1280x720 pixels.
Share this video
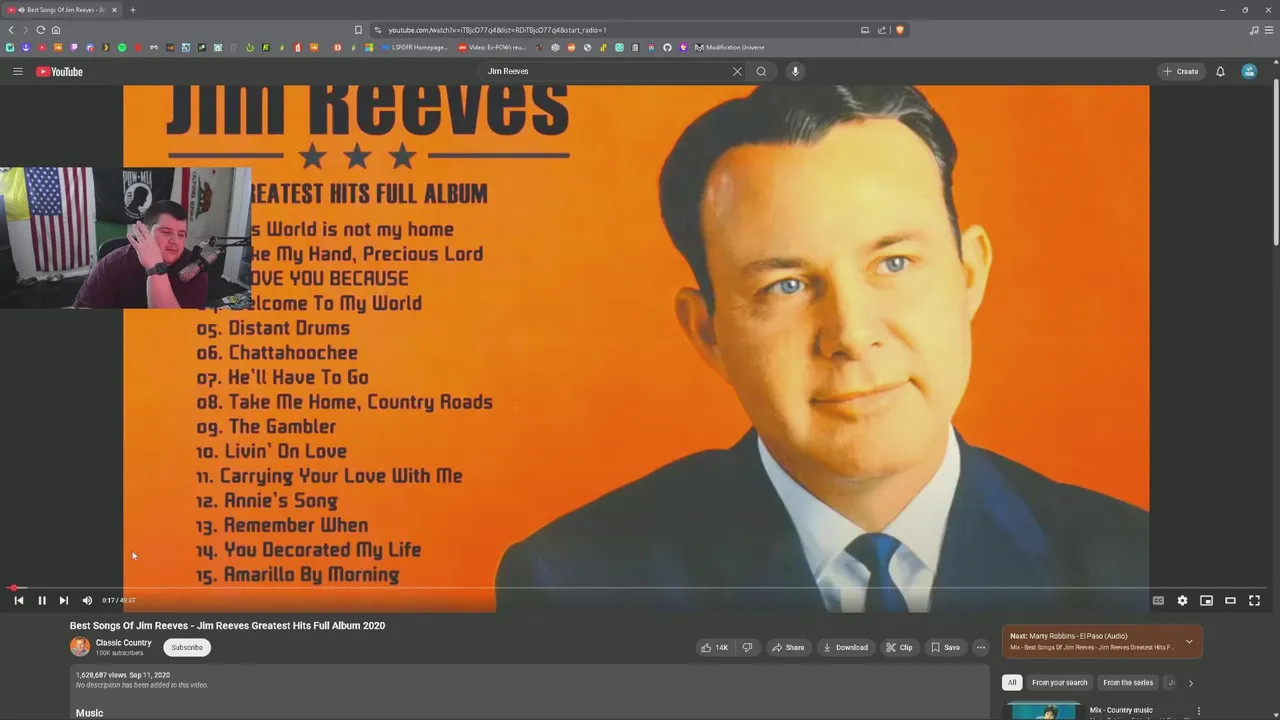(x=788, y=647)
